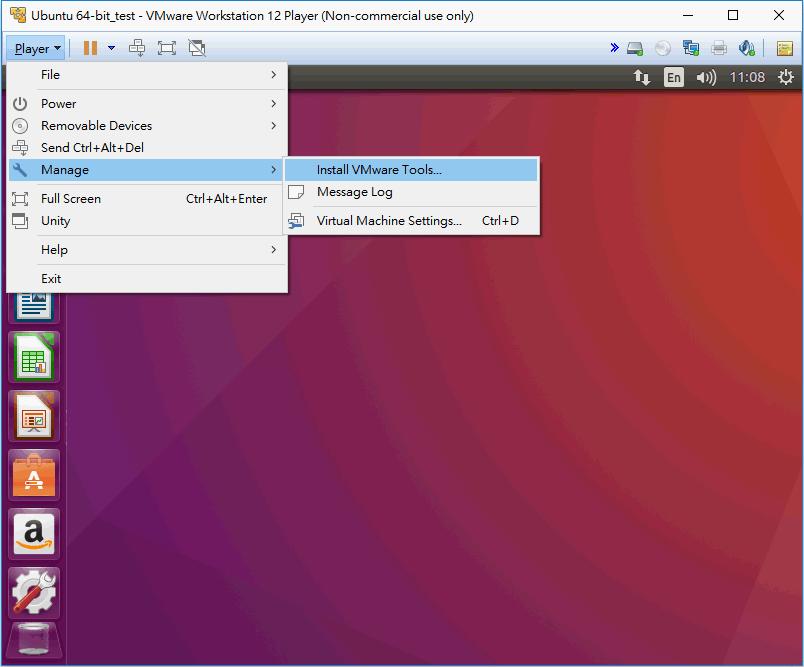This screenshot has width=804, height=667.
Task: Expand the Help submenu arrow
Action: 274,250
